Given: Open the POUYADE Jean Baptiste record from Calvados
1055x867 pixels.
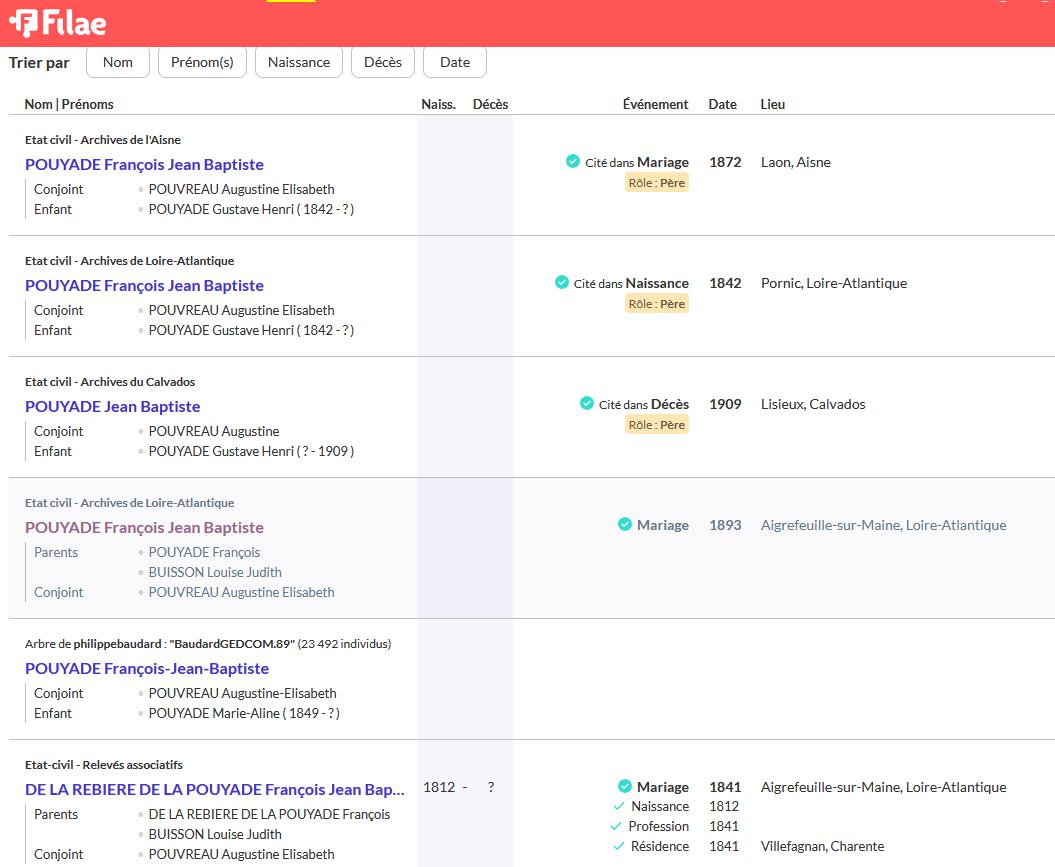Looking at the screenshot, I should (112, 407).
